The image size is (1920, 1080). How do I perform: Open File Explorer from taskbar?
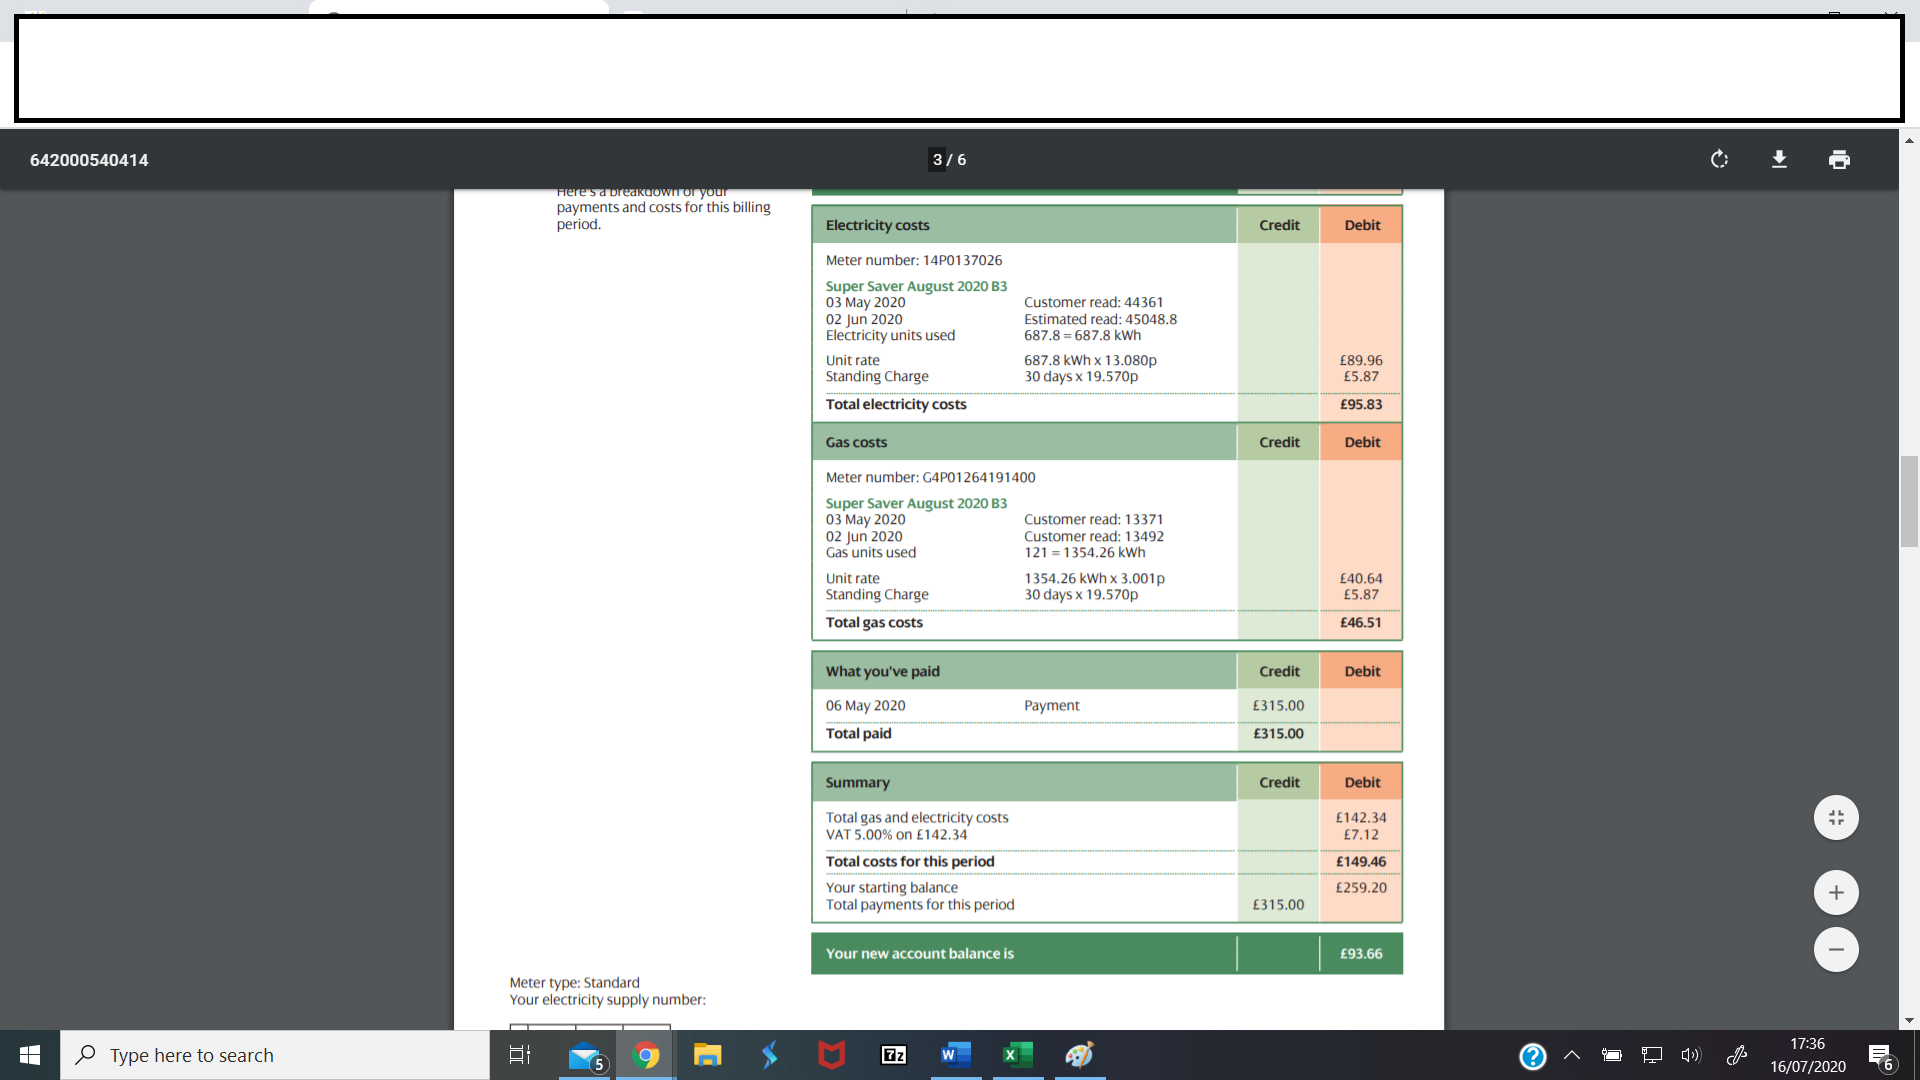click(708, 1055)
